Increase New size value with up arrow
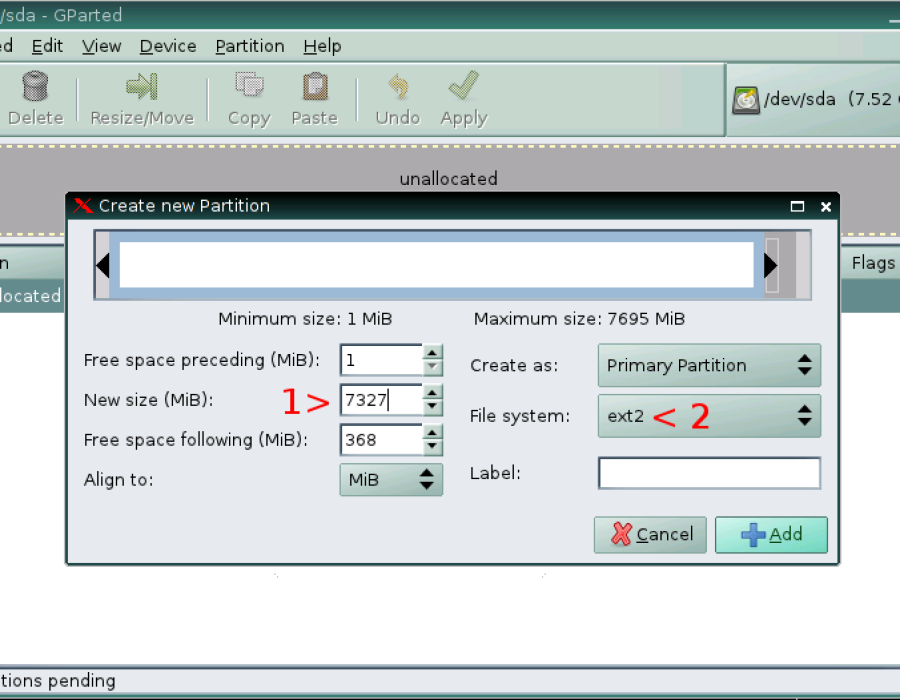The width and height of the screenshot is (900, 700). pos(432,392)
